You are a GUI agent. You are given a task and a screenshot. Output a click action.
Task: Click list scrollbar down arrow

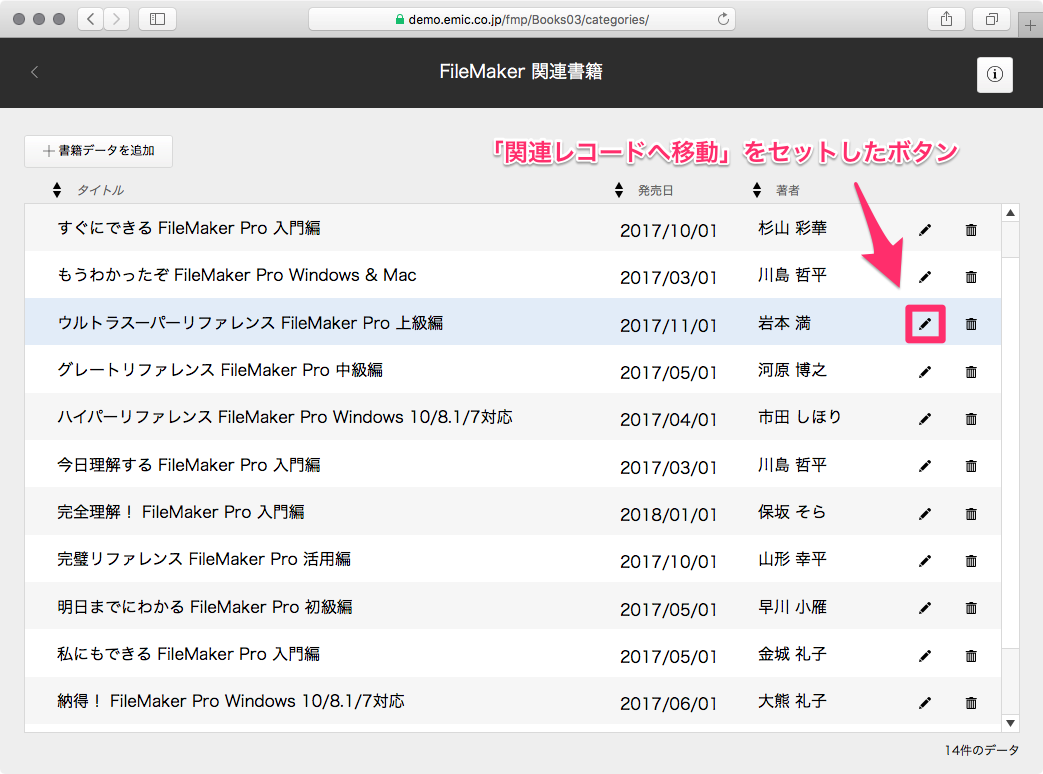[x=1010, y=723]
